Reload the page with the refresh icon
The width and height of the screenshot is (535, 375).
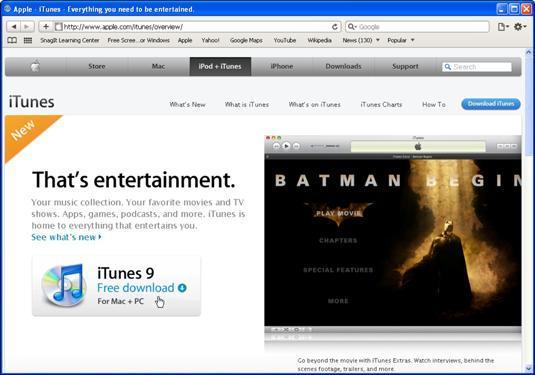click(x=335, y=27)
